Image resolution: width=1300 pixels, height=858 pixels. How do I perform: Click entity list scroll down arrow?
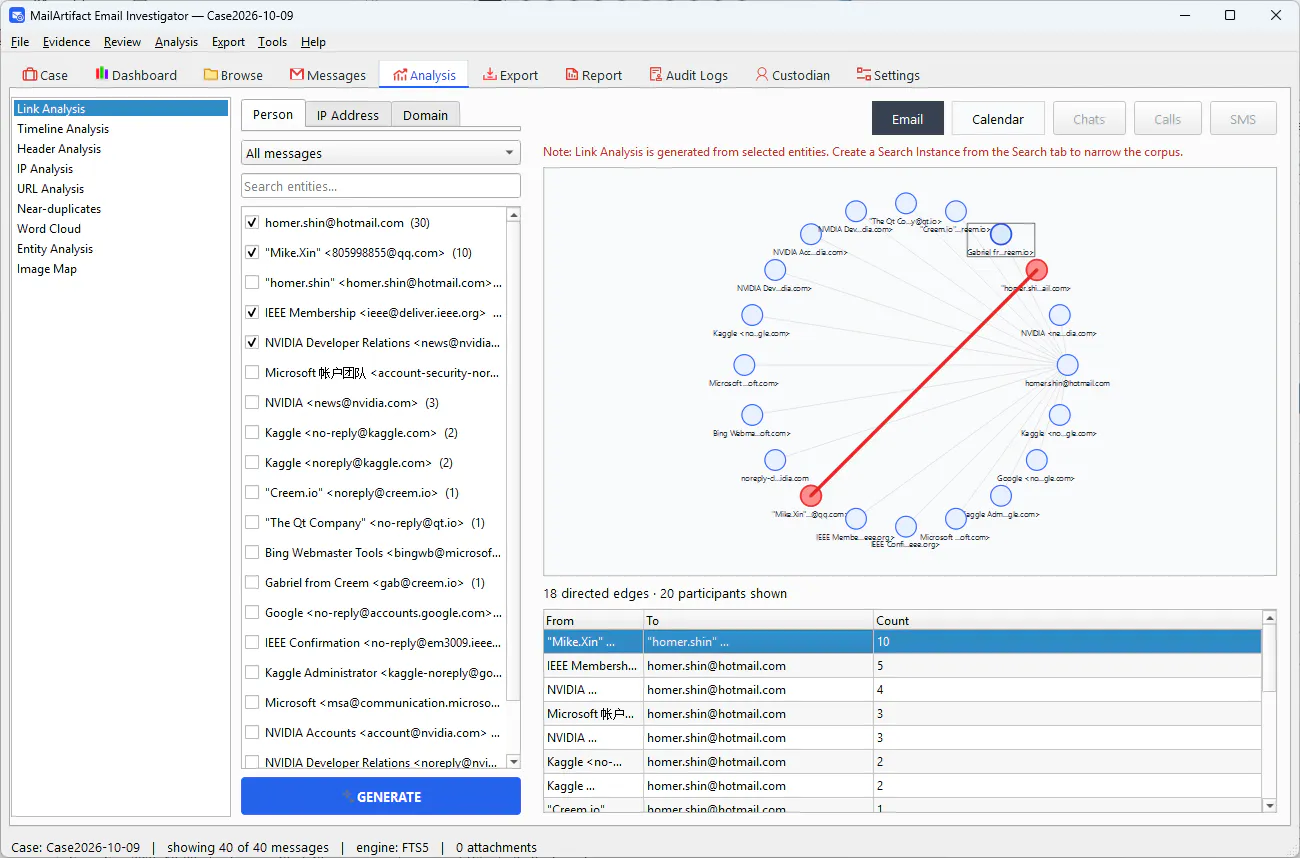[514, 761]
